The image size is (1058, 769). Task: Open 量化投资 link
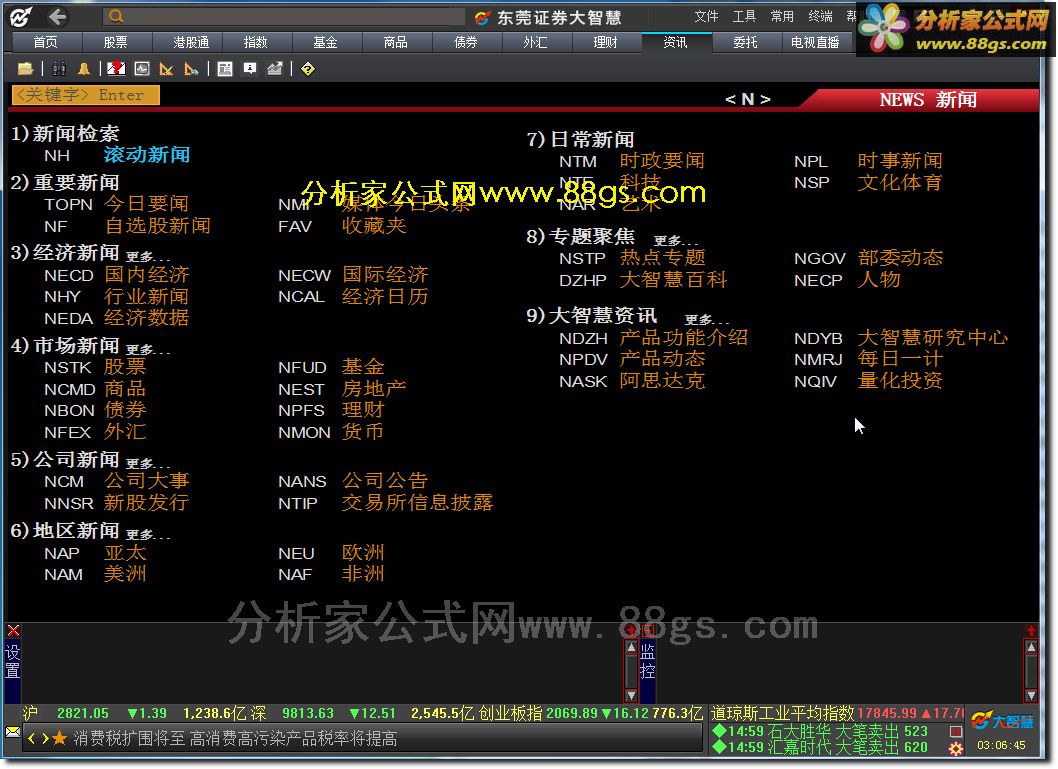click(x=900, y=380)
